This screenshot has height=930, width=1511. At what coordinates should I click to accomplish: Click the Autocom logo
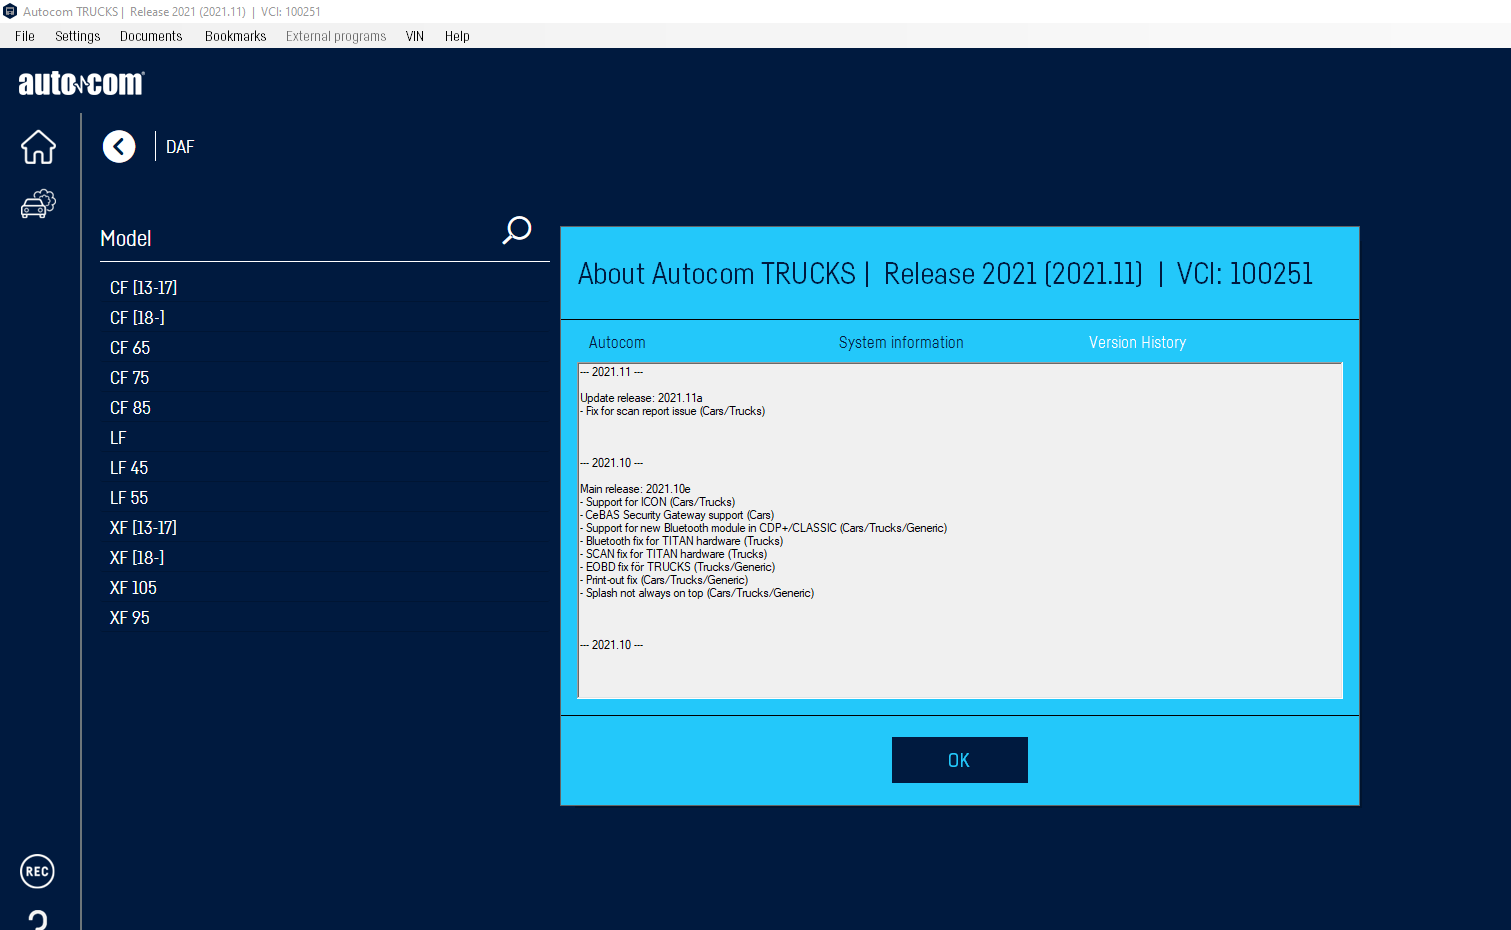coord(81,83)
